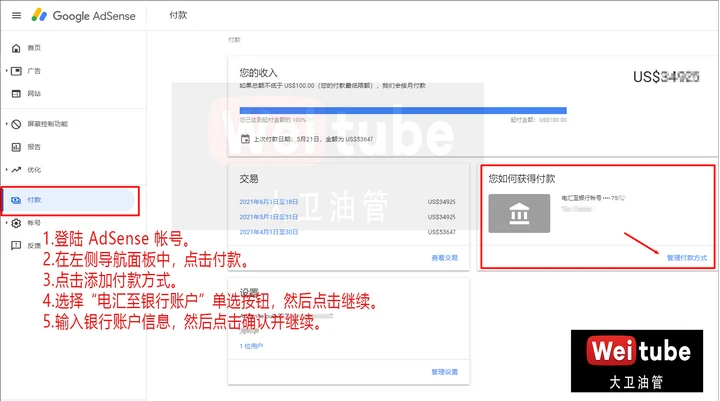Open the 广告 ads icon in sidebar

coord(16,71)
